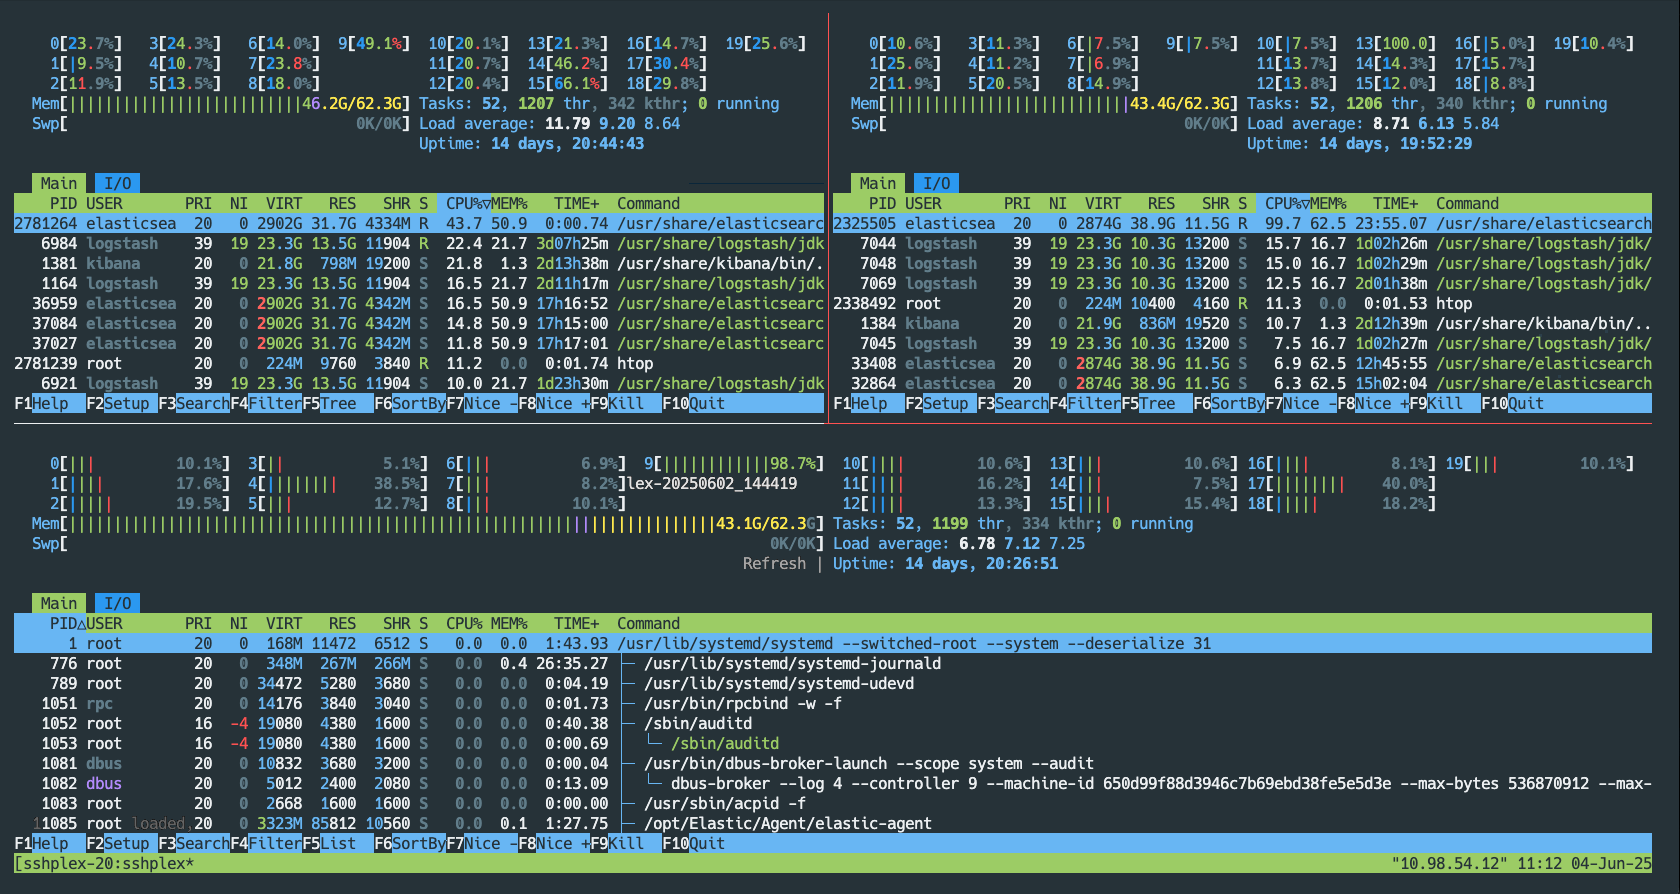Click F8 Nice + in top-left pane footer
Image resolution: width=1680 pixels, height=894 pixels.
coord(554,403)
